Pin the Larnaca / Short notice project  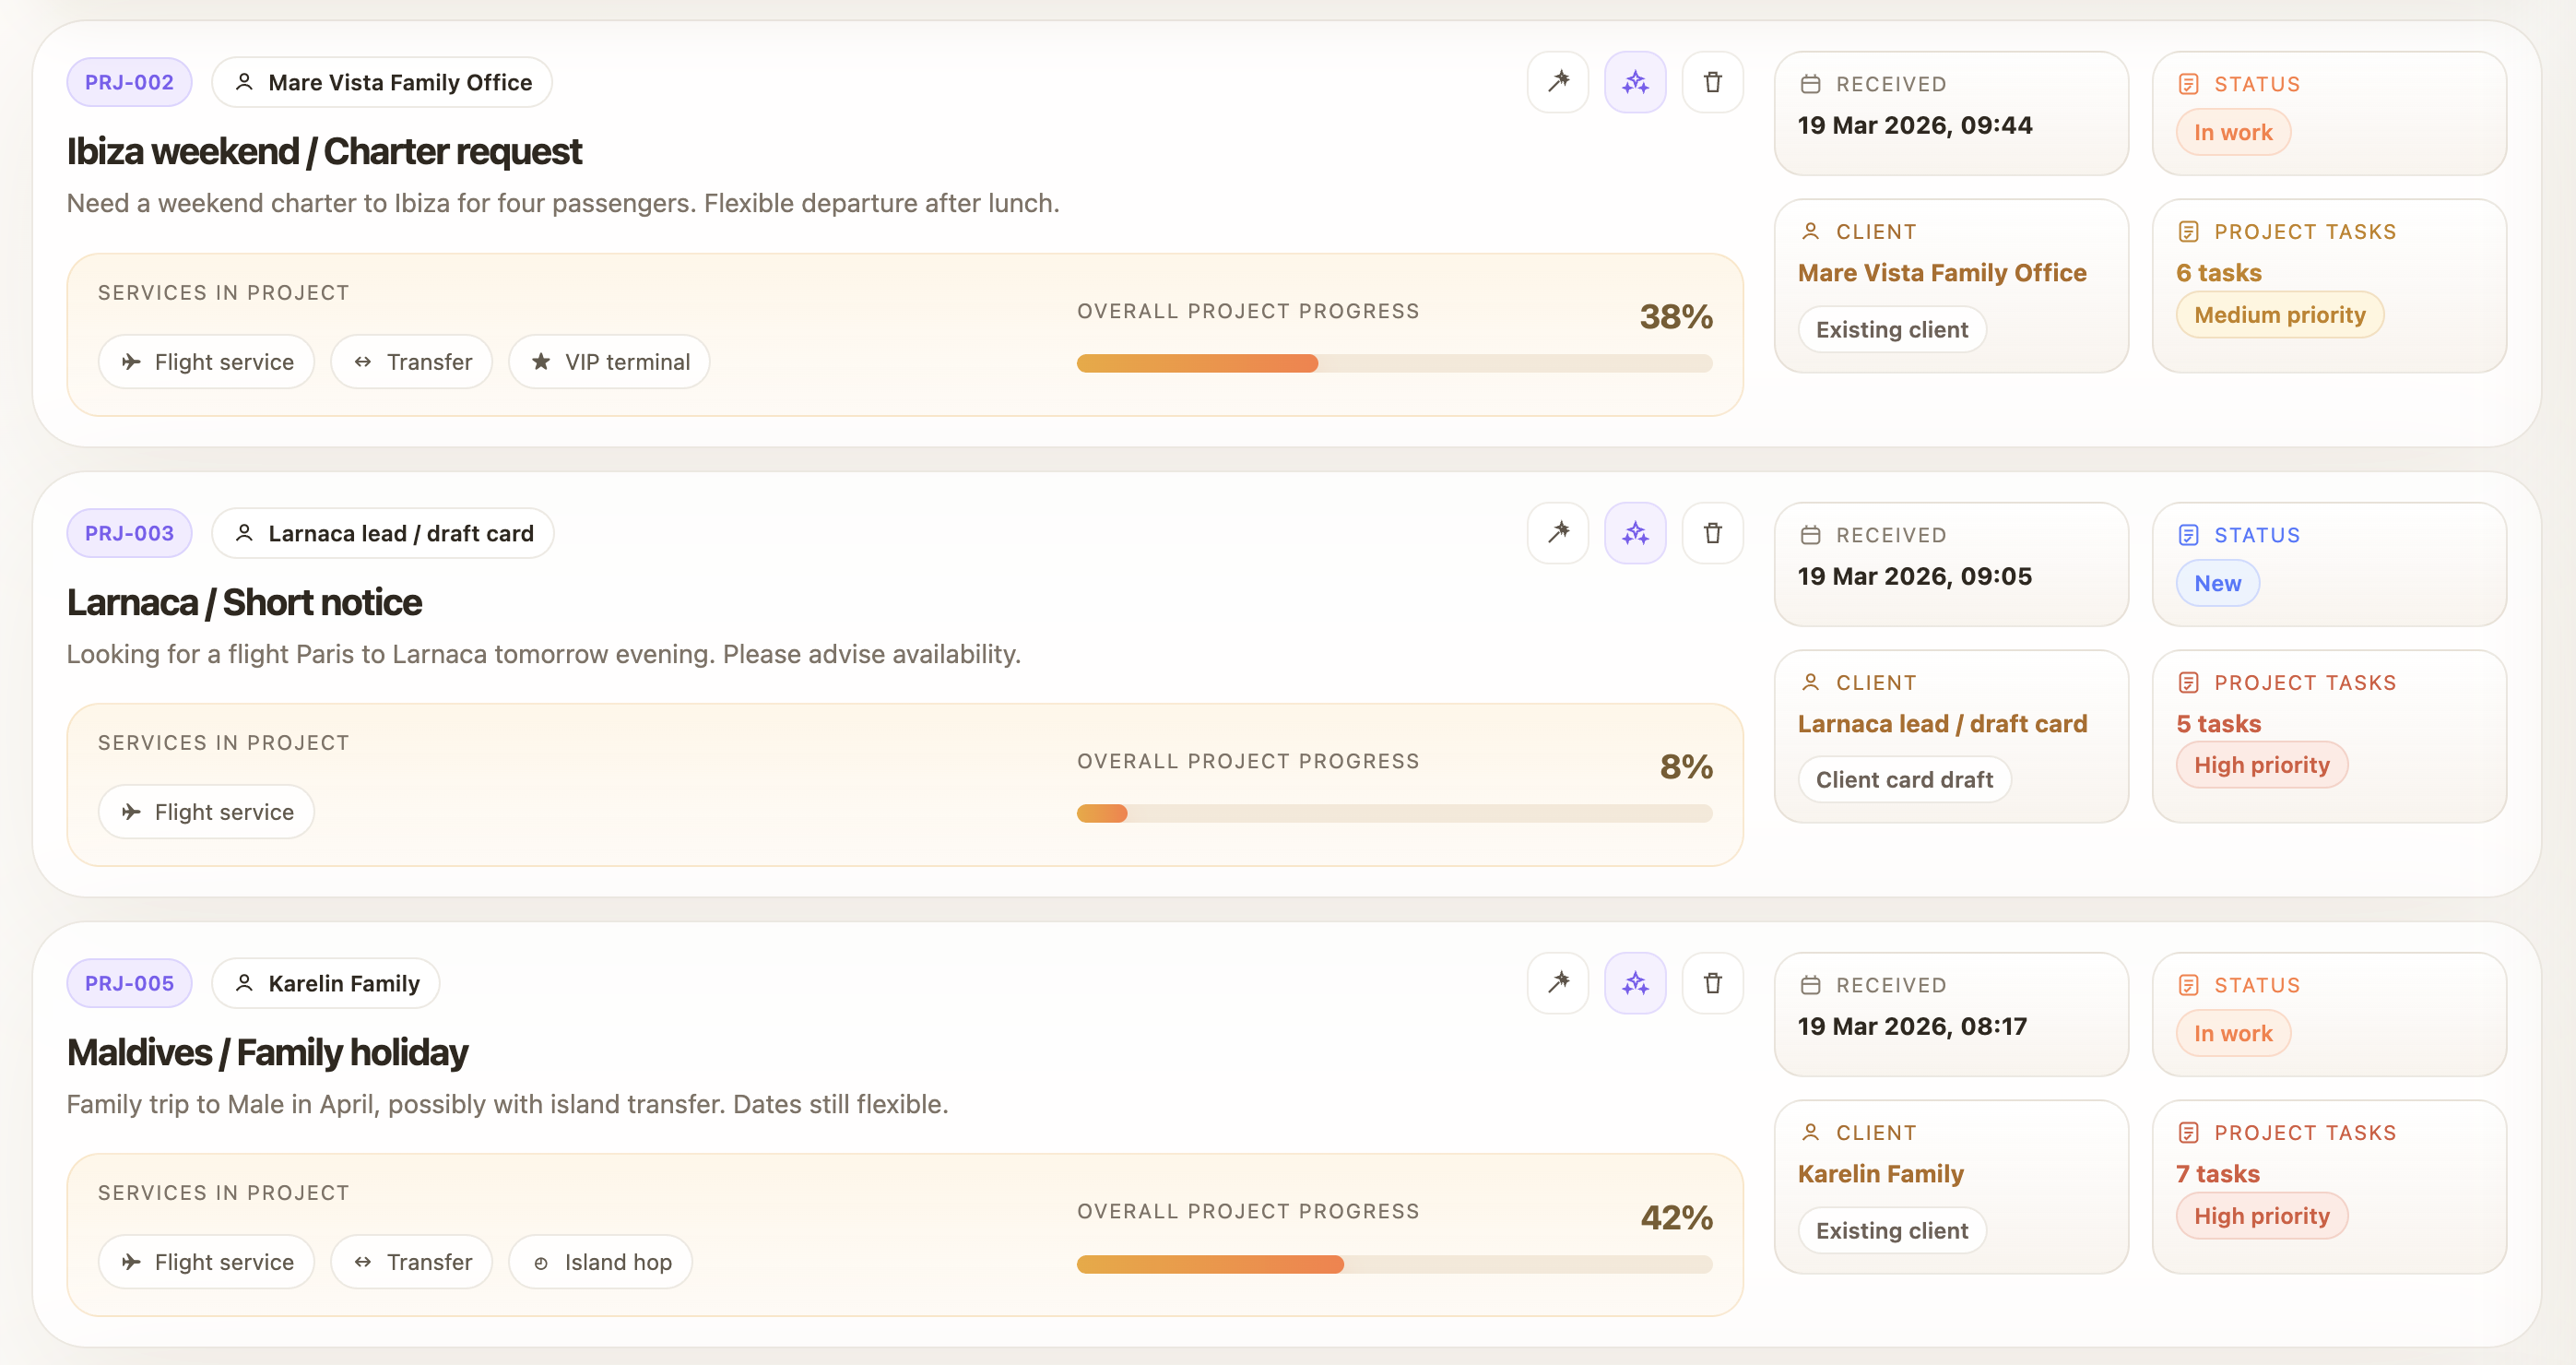1558,533
